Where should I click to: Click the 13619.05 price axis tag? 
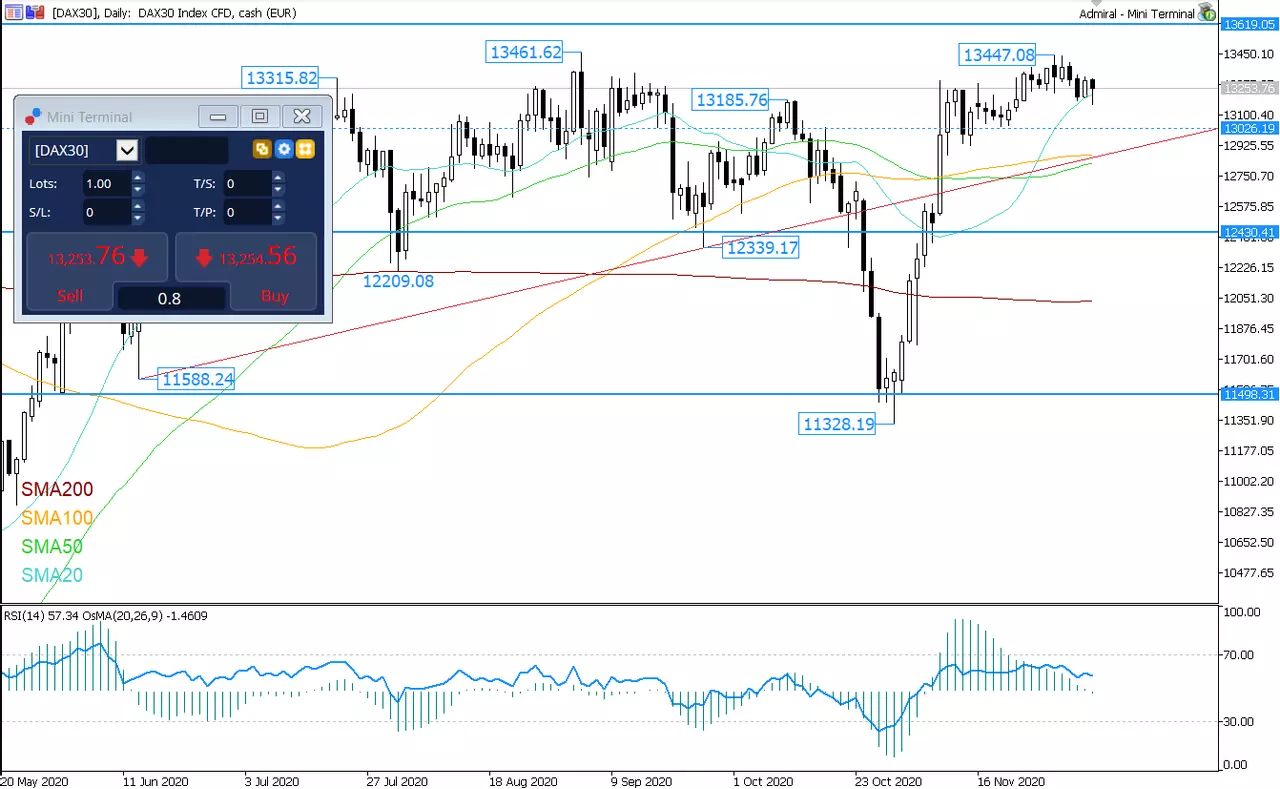(1249, 24)
